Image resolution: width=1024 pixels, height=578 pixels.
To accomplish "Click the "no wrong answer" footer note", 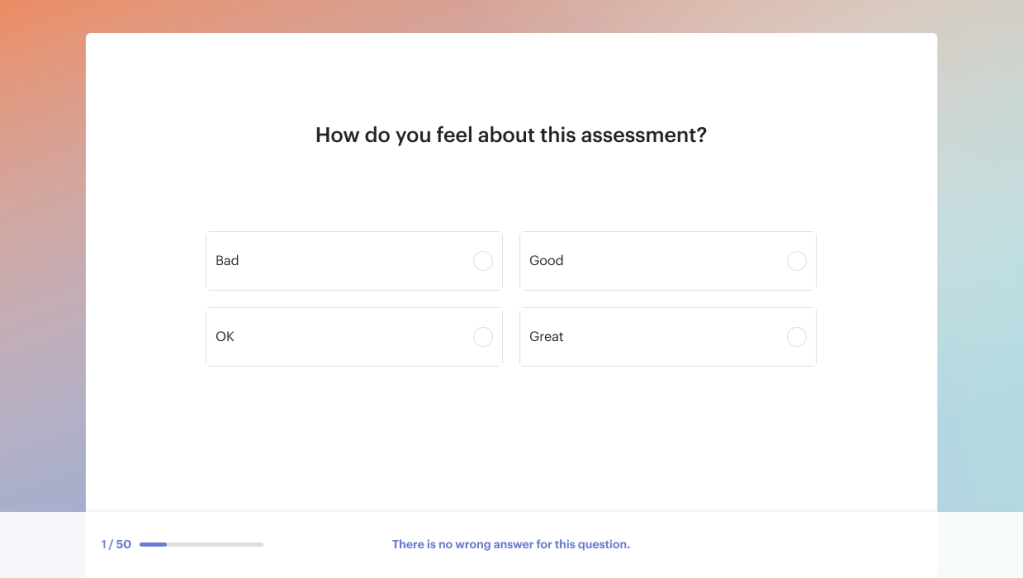I will (x=510, y=545).
